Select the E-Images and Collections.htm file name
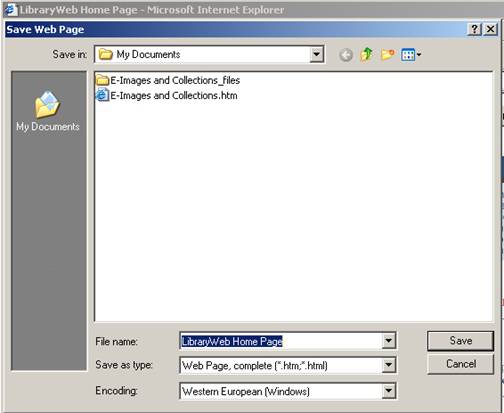This screenshot has height=413, width=504. [174, 96]
